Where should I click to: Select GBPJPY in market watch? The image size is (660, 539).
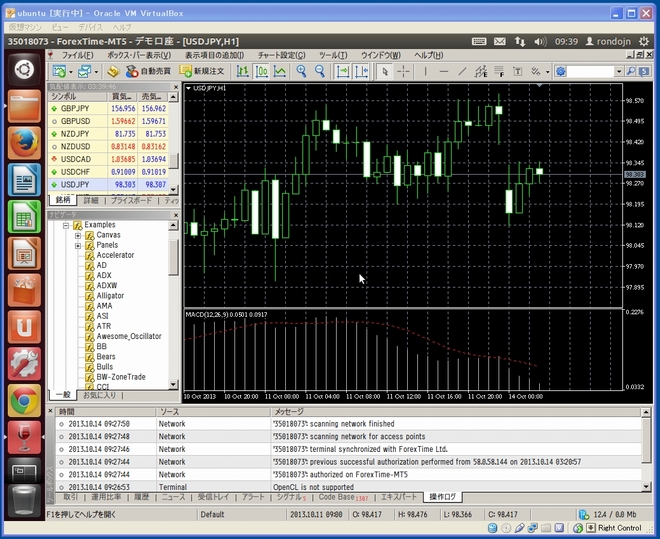click(108, 109)
